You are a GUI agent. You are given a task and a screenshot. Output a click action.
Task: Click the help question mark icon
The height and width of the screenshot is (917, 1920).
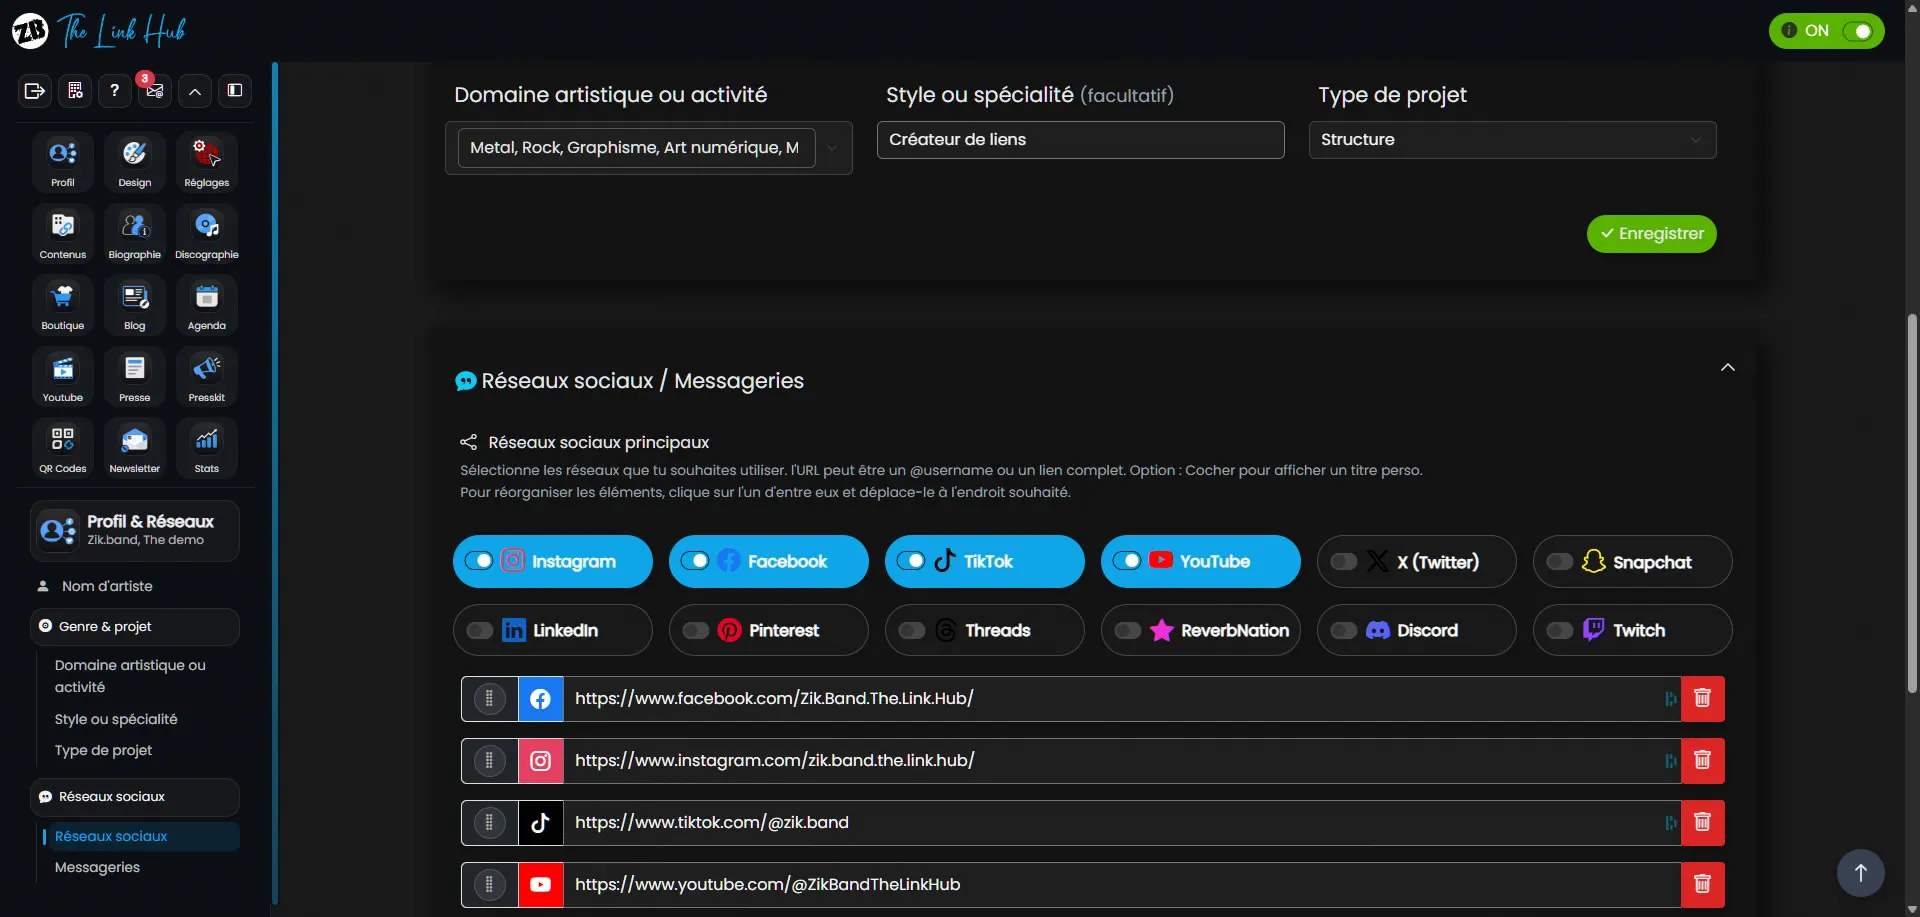tap(115, 91)
